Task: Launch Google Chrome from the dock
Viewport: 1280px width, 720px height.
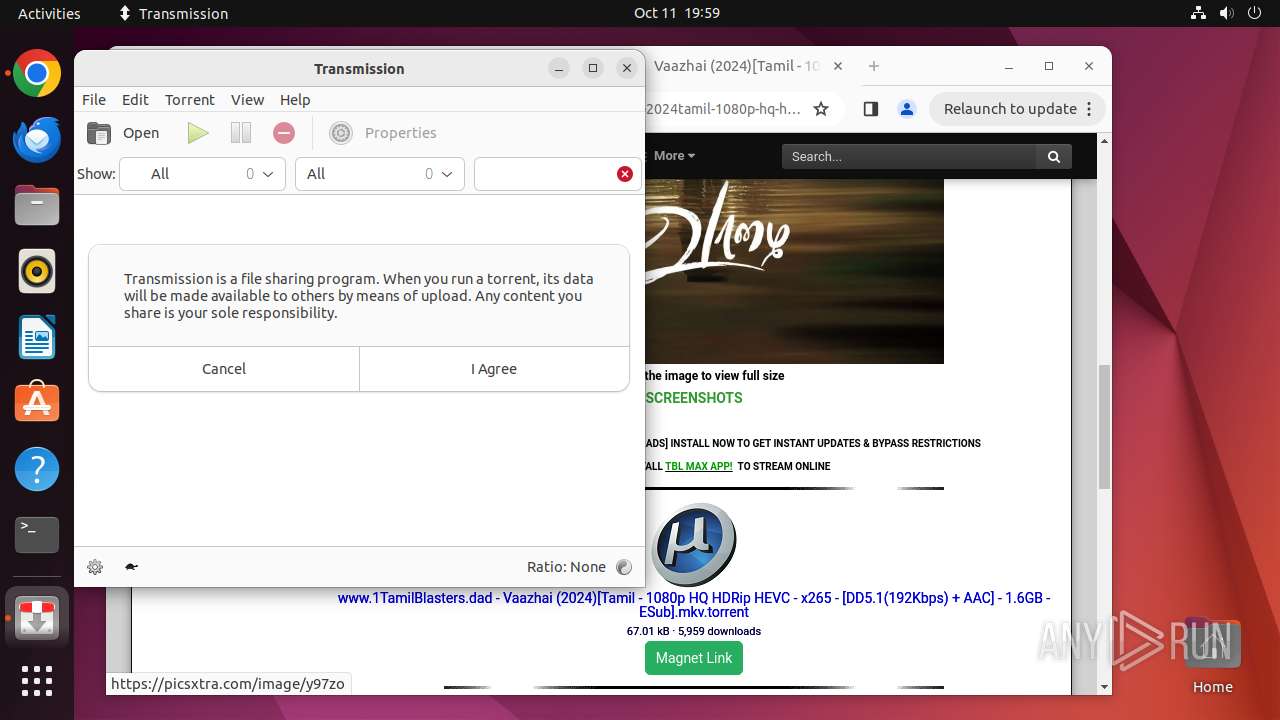Action: coord(37,73)
